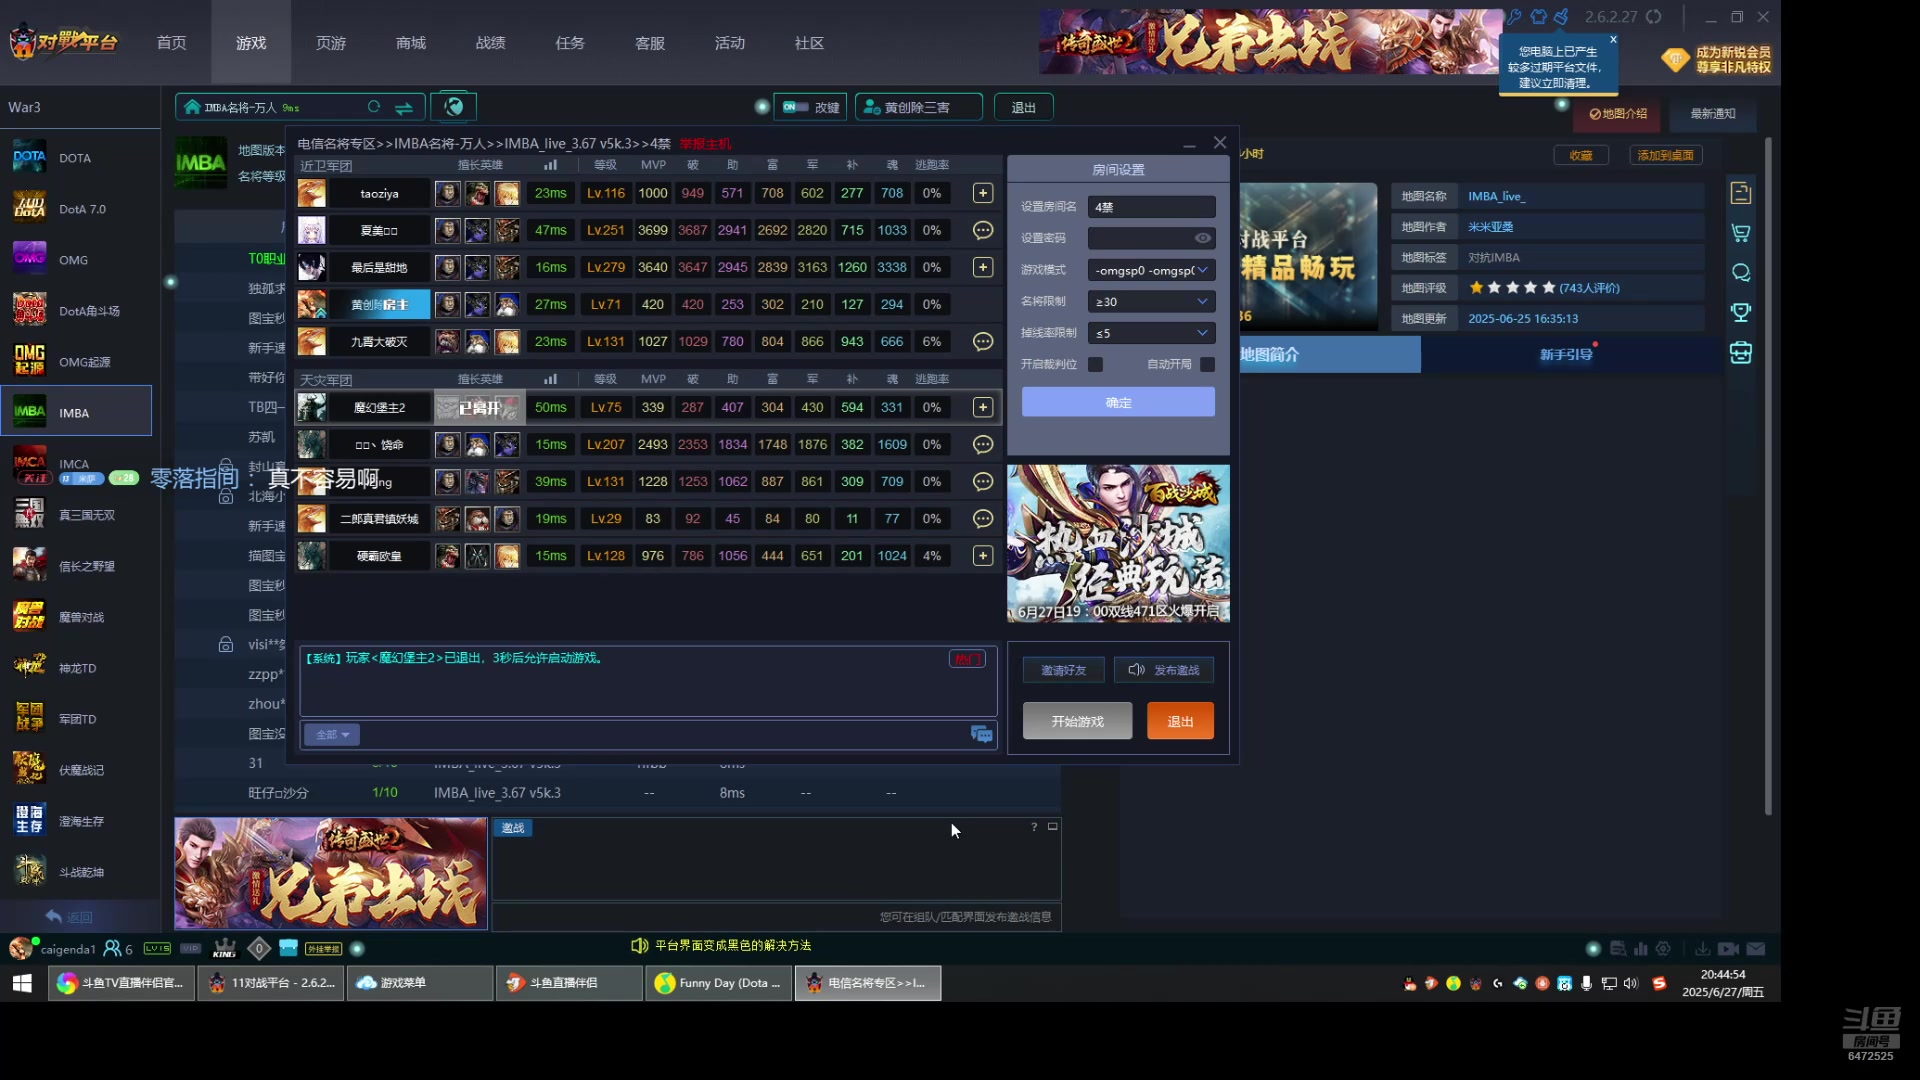Toggle password visibility eye icon
Image resolution: width=1920 pixels, height=1080 pixels.
1203,238
